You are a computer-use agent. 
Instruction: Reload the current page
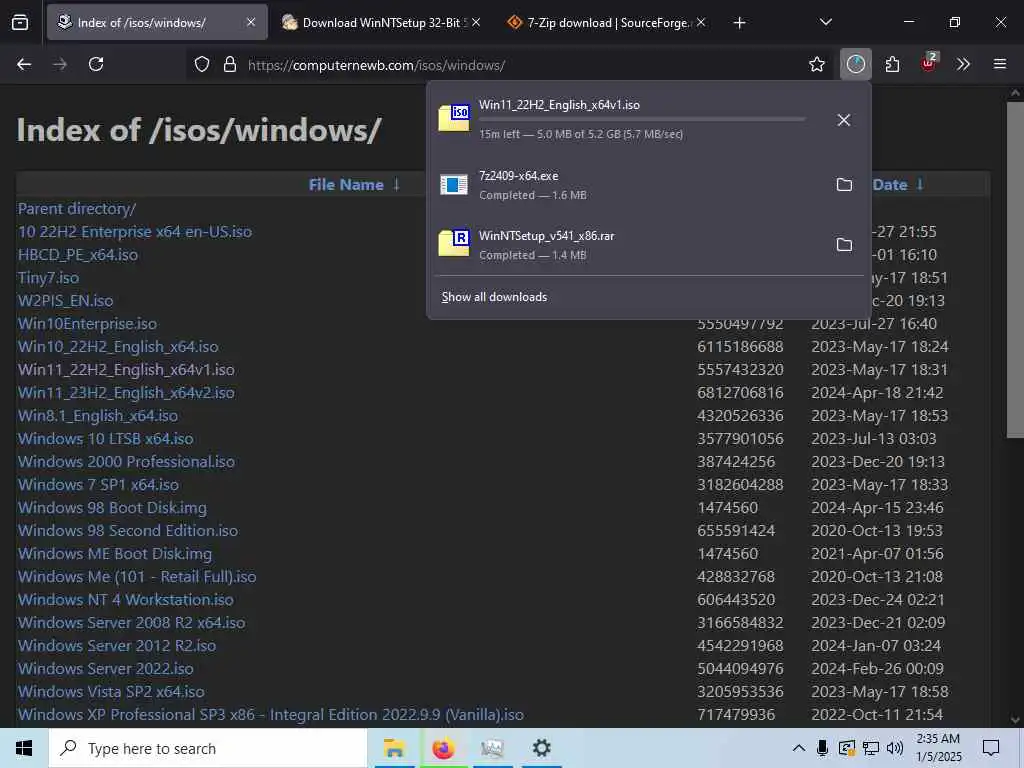tap(96, 64)
